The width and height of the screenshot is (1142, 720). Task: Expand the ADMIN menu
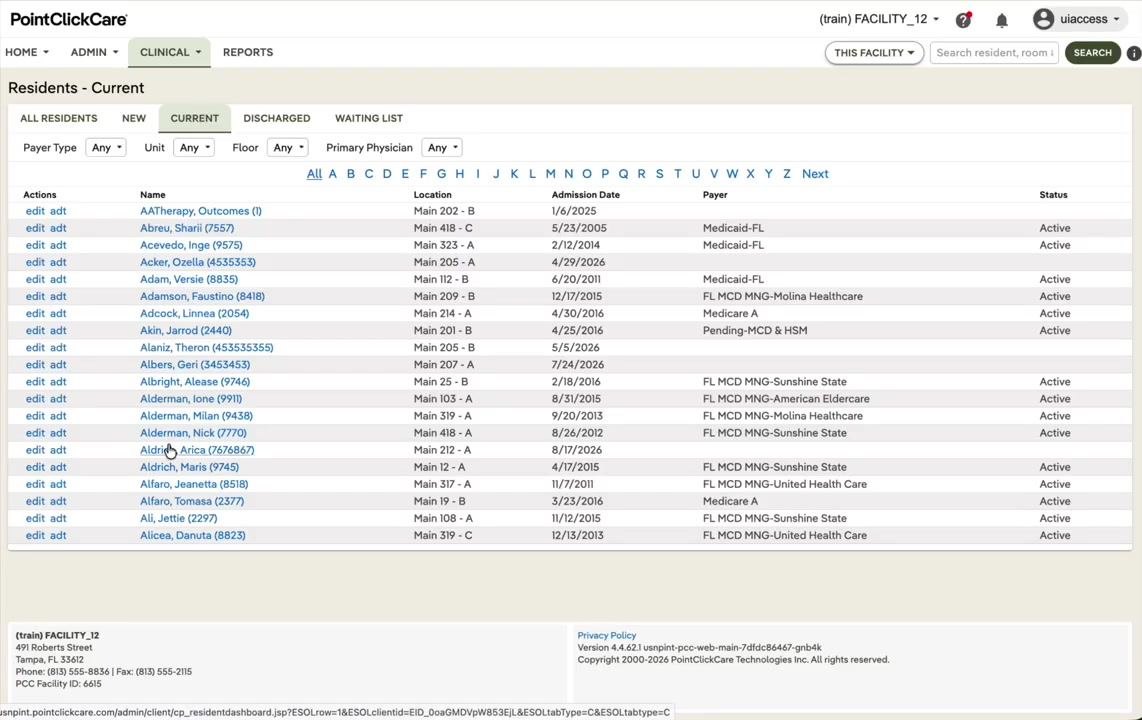(94, 52)
